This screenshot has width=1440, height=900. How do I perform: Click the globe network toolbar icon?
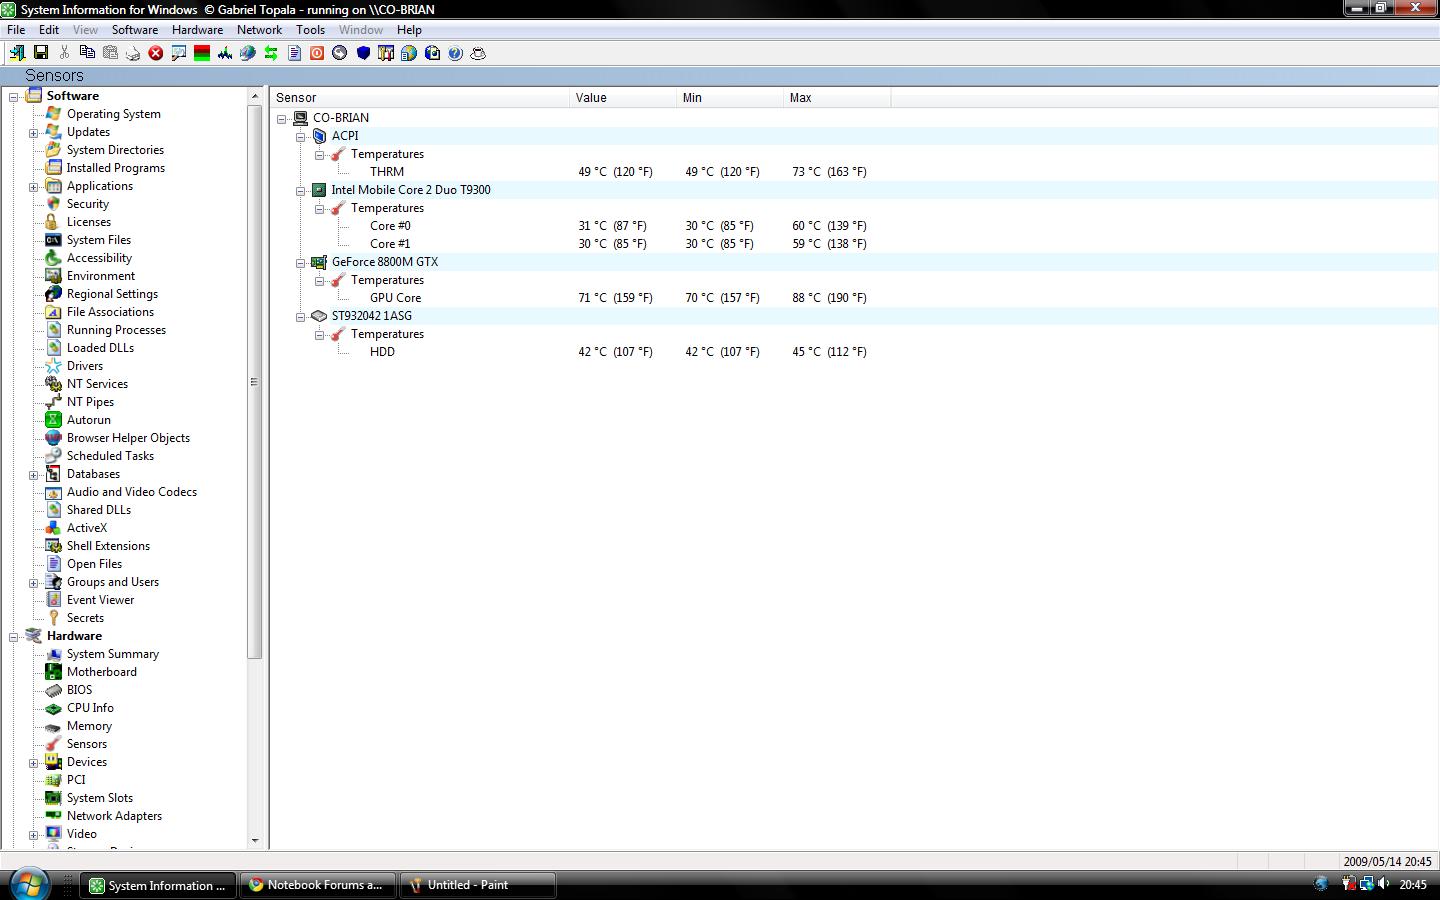[248, 53]
